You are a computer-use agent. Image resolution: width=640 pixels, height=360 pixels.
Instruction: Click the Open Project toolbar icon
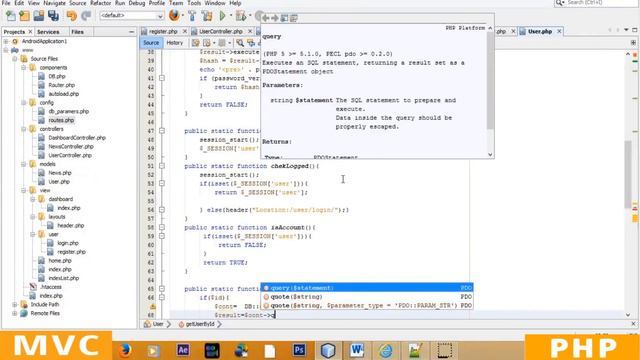click(39, 16)
